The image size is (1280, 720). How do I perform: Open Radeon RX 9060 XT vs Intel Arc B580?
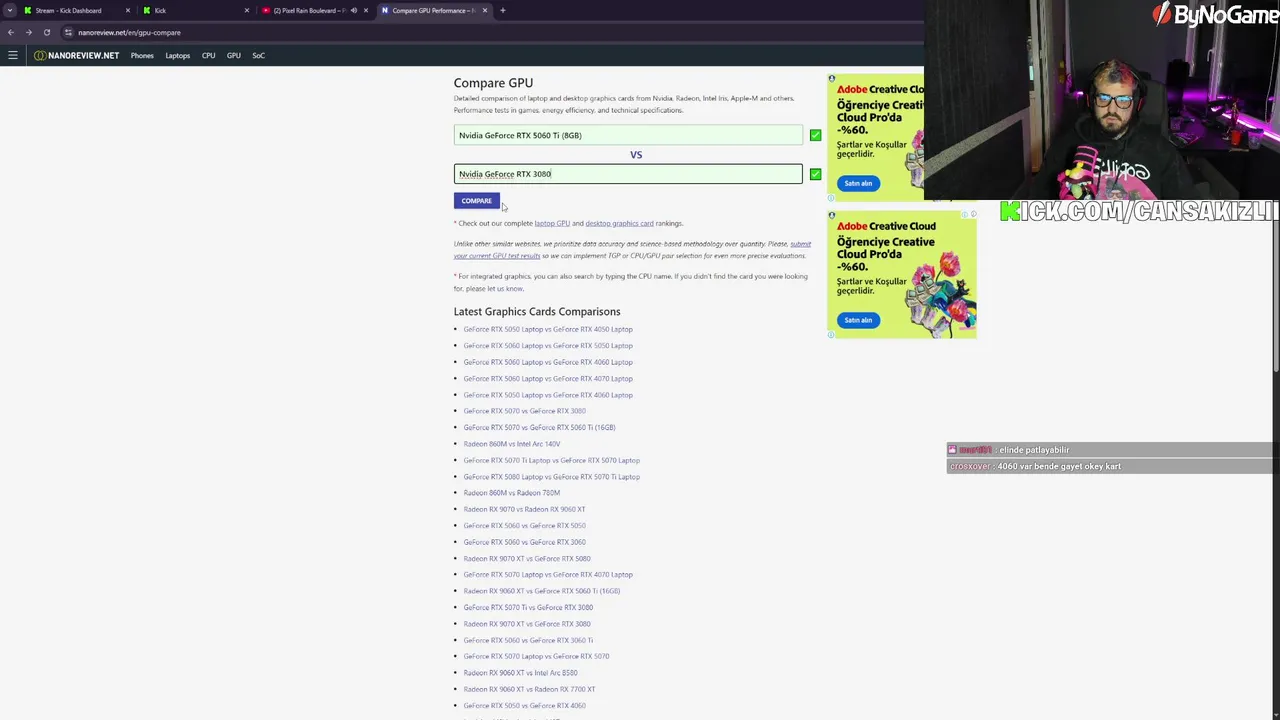click(520, 673)
